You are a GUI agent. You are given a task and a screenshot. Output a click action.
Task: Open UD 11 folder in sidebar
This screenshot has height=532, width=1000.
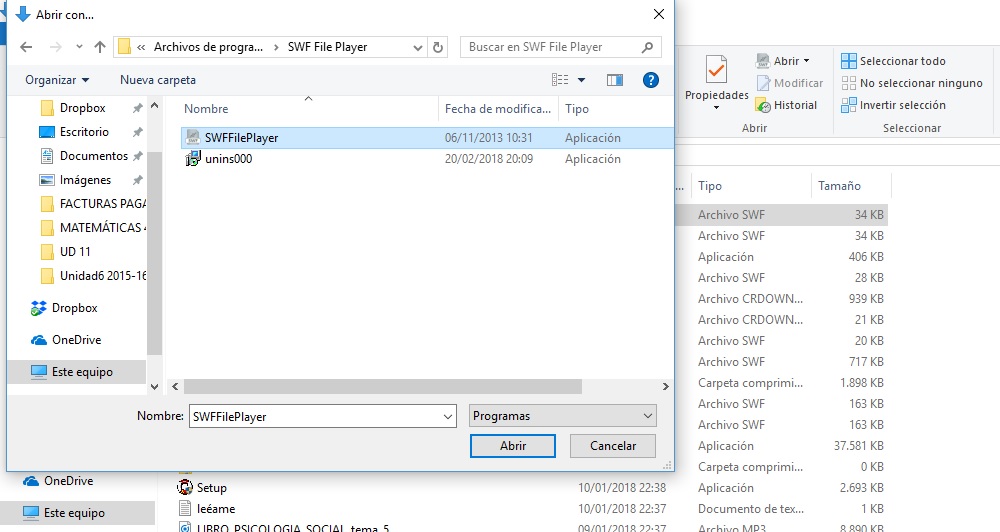click(x=75, y=252)
